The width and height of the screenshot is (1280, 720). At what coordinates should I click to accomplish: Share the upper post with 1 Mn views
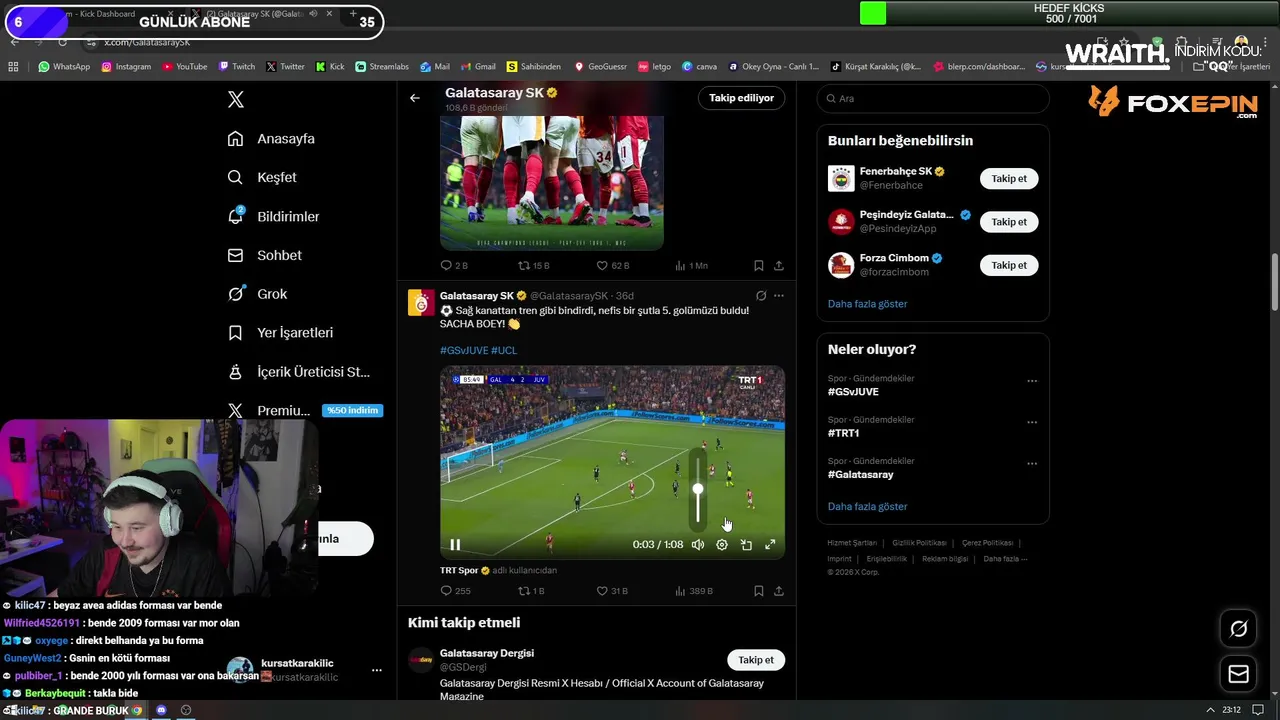(779, 266)
